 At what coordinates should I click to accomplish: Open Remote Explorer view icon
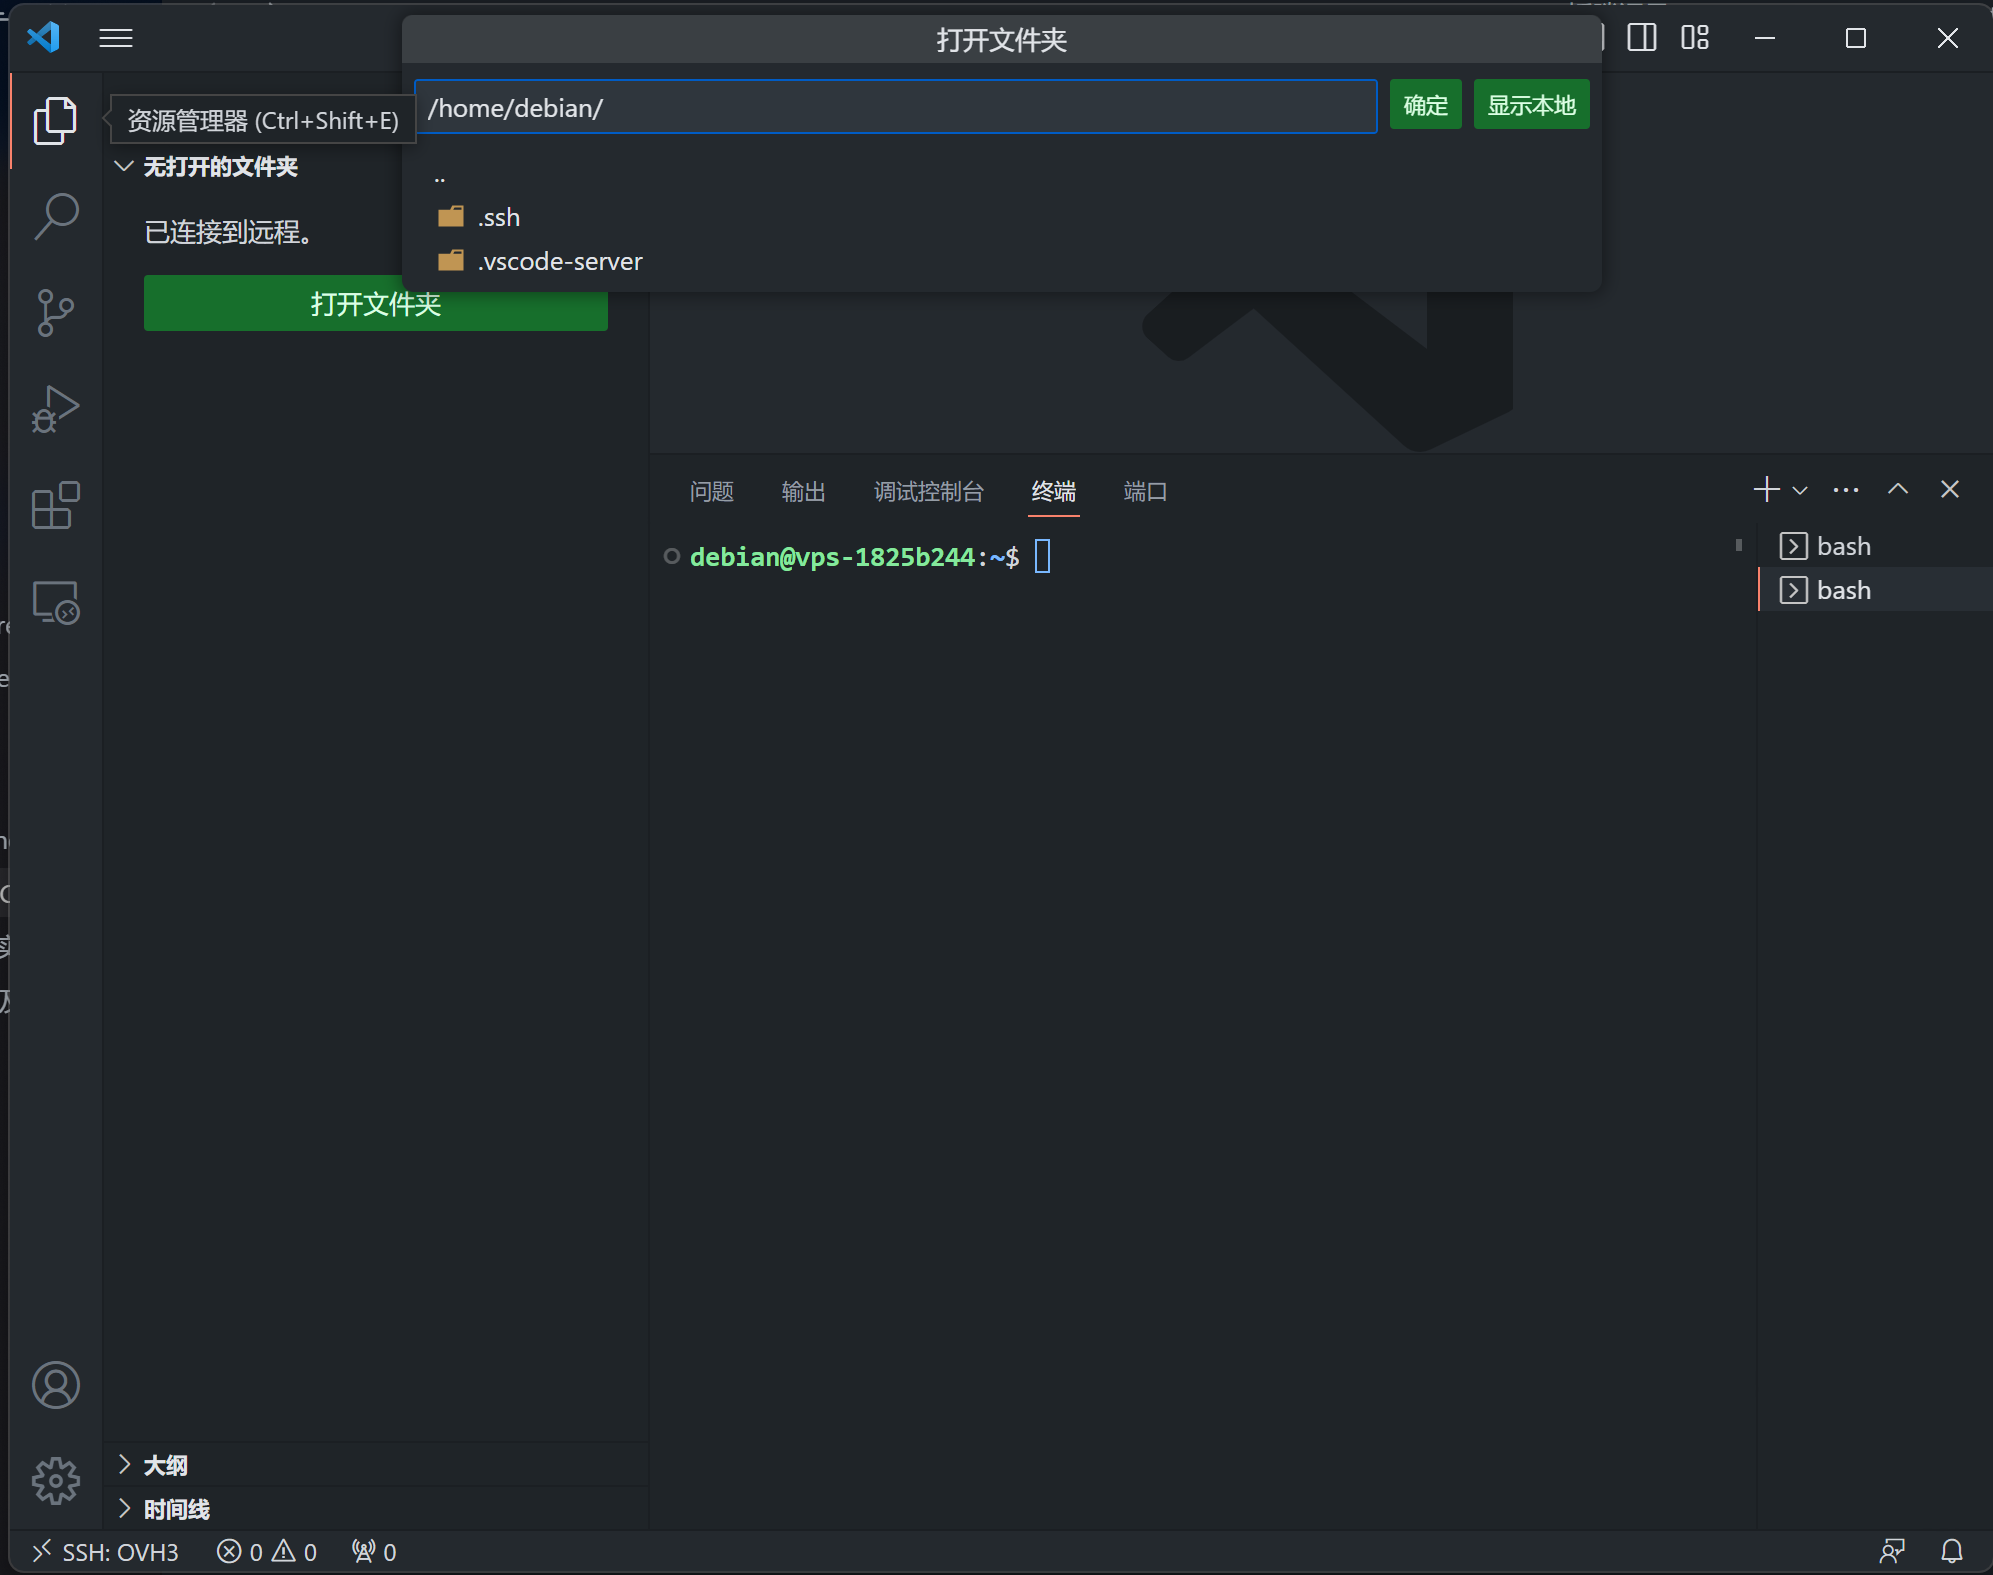coord(56,603)
